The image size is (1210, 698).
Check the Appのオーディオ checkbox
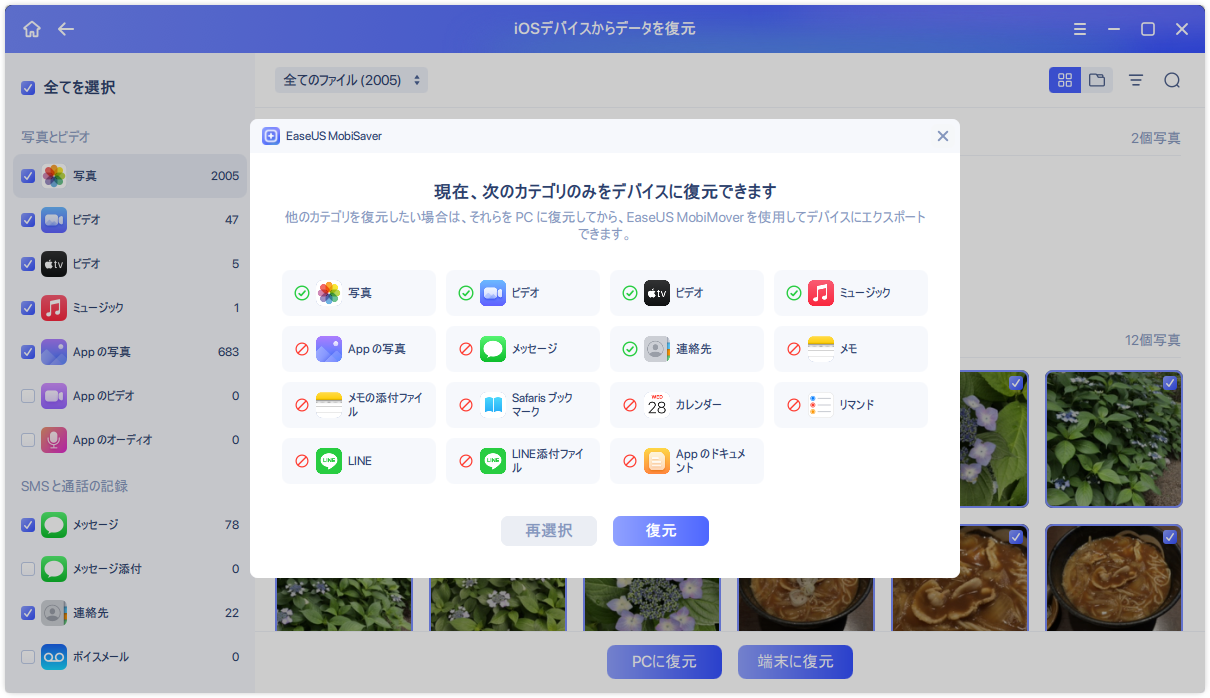[x=28, y=440]
